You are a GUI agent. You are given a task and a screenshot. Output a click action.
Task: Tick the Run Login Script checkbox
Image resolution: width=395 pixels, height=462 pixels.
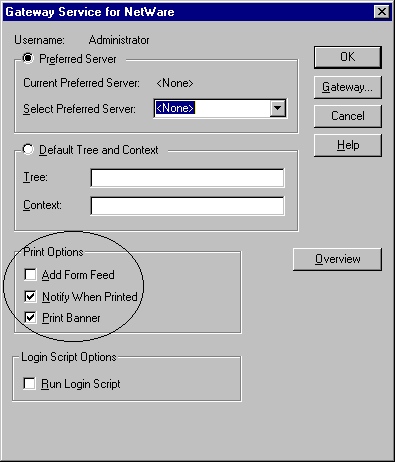[29, 383]
